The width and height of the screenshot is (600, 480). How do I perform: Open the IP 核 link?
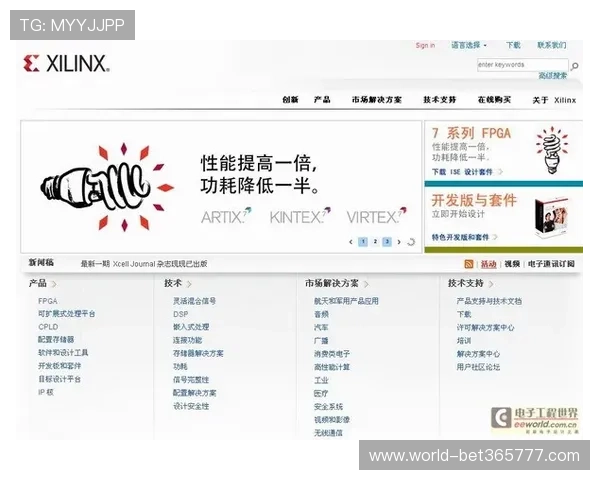point(46,392)
